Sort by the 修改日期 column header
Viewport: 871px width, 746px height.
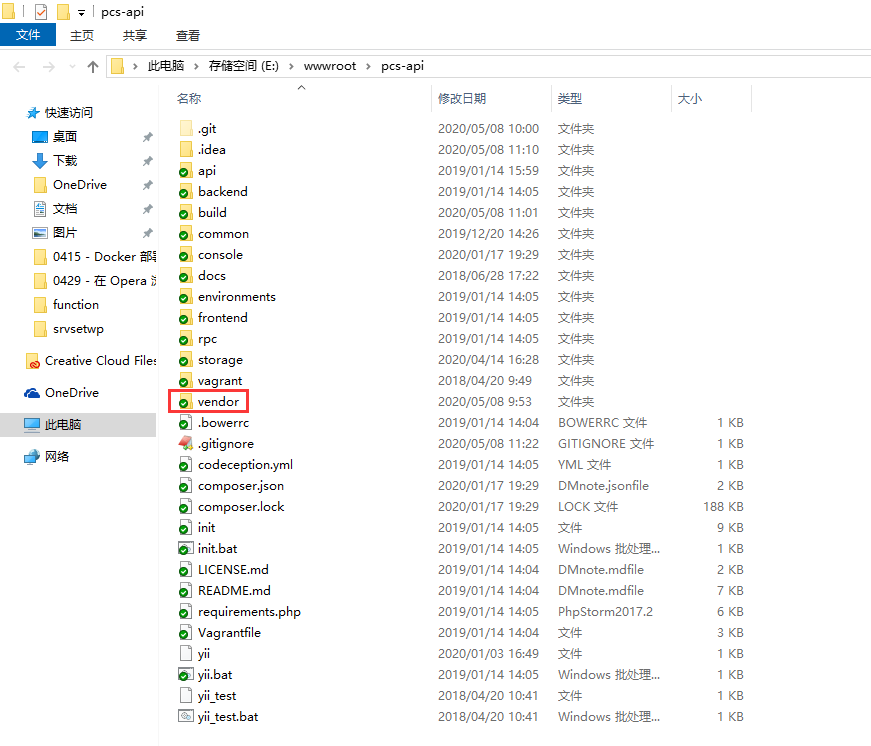462,99
